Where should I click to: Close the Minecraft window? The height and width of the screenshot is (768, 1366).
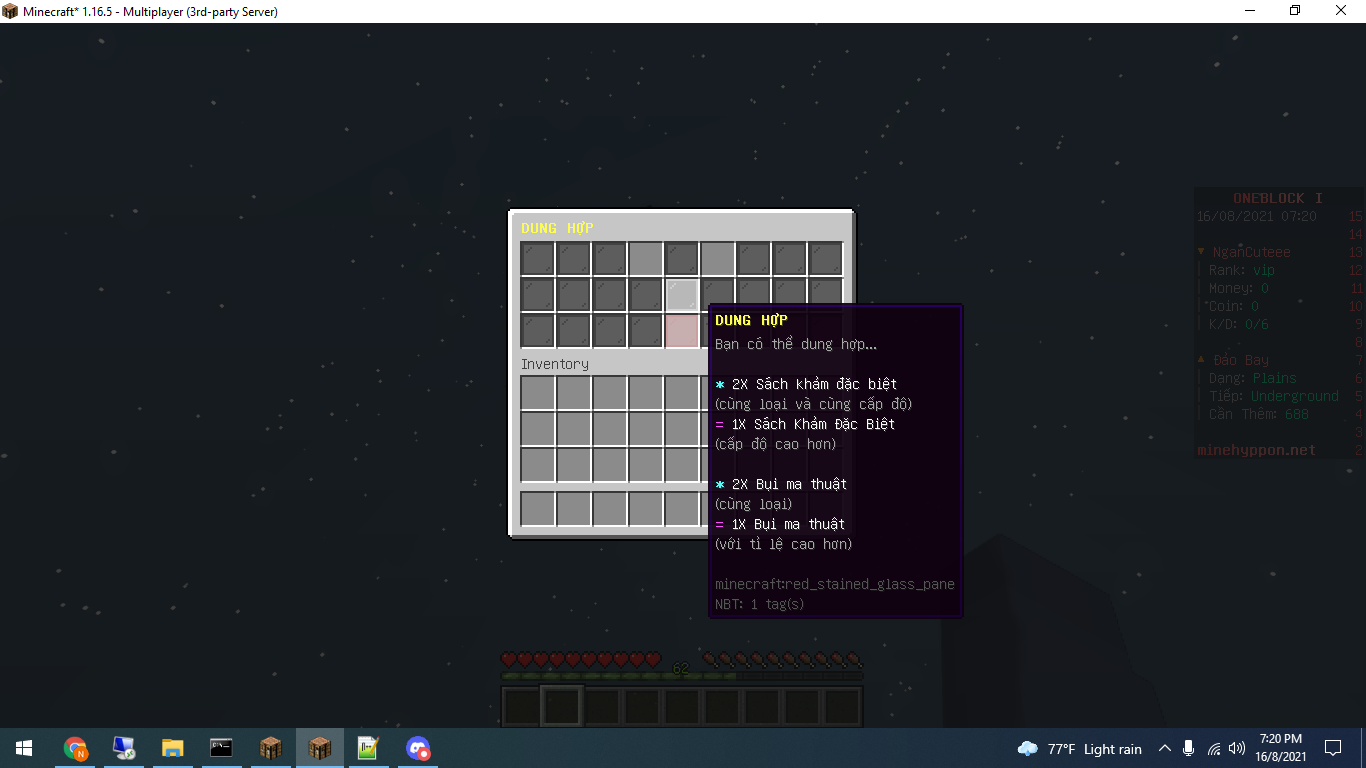(1342, 11)
